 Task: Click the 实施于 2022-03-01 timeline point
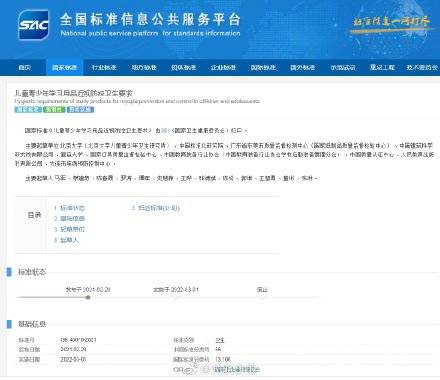point(176,290)
